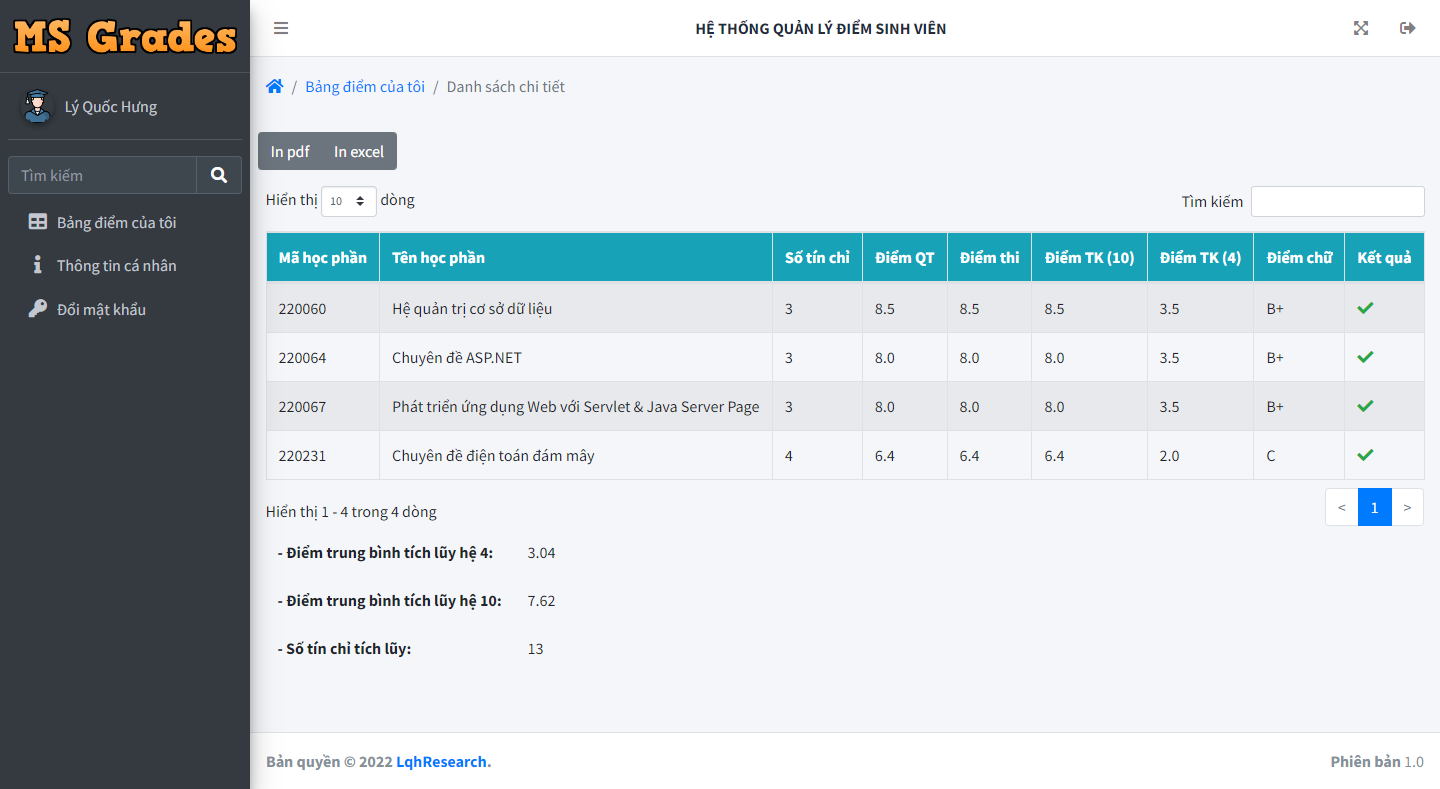The width and height of the screenshot is (1440, 789).
Task: Open the rows-per-page dropdown showing 10
Action: [x=349, y=201]
